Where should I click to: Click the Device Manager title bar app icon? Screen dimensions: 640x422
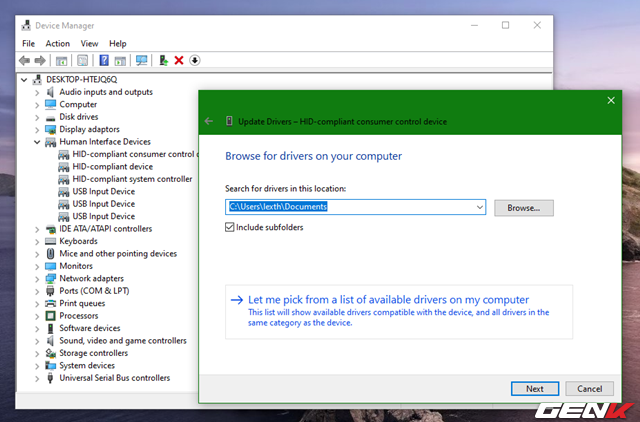pyautogui.click(x=26, y=25)
